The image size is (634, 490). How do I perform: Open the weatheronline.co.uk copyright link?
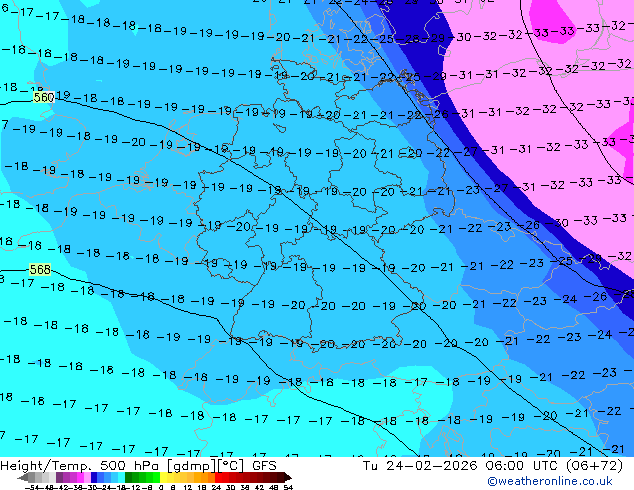(x=550, y=482)
